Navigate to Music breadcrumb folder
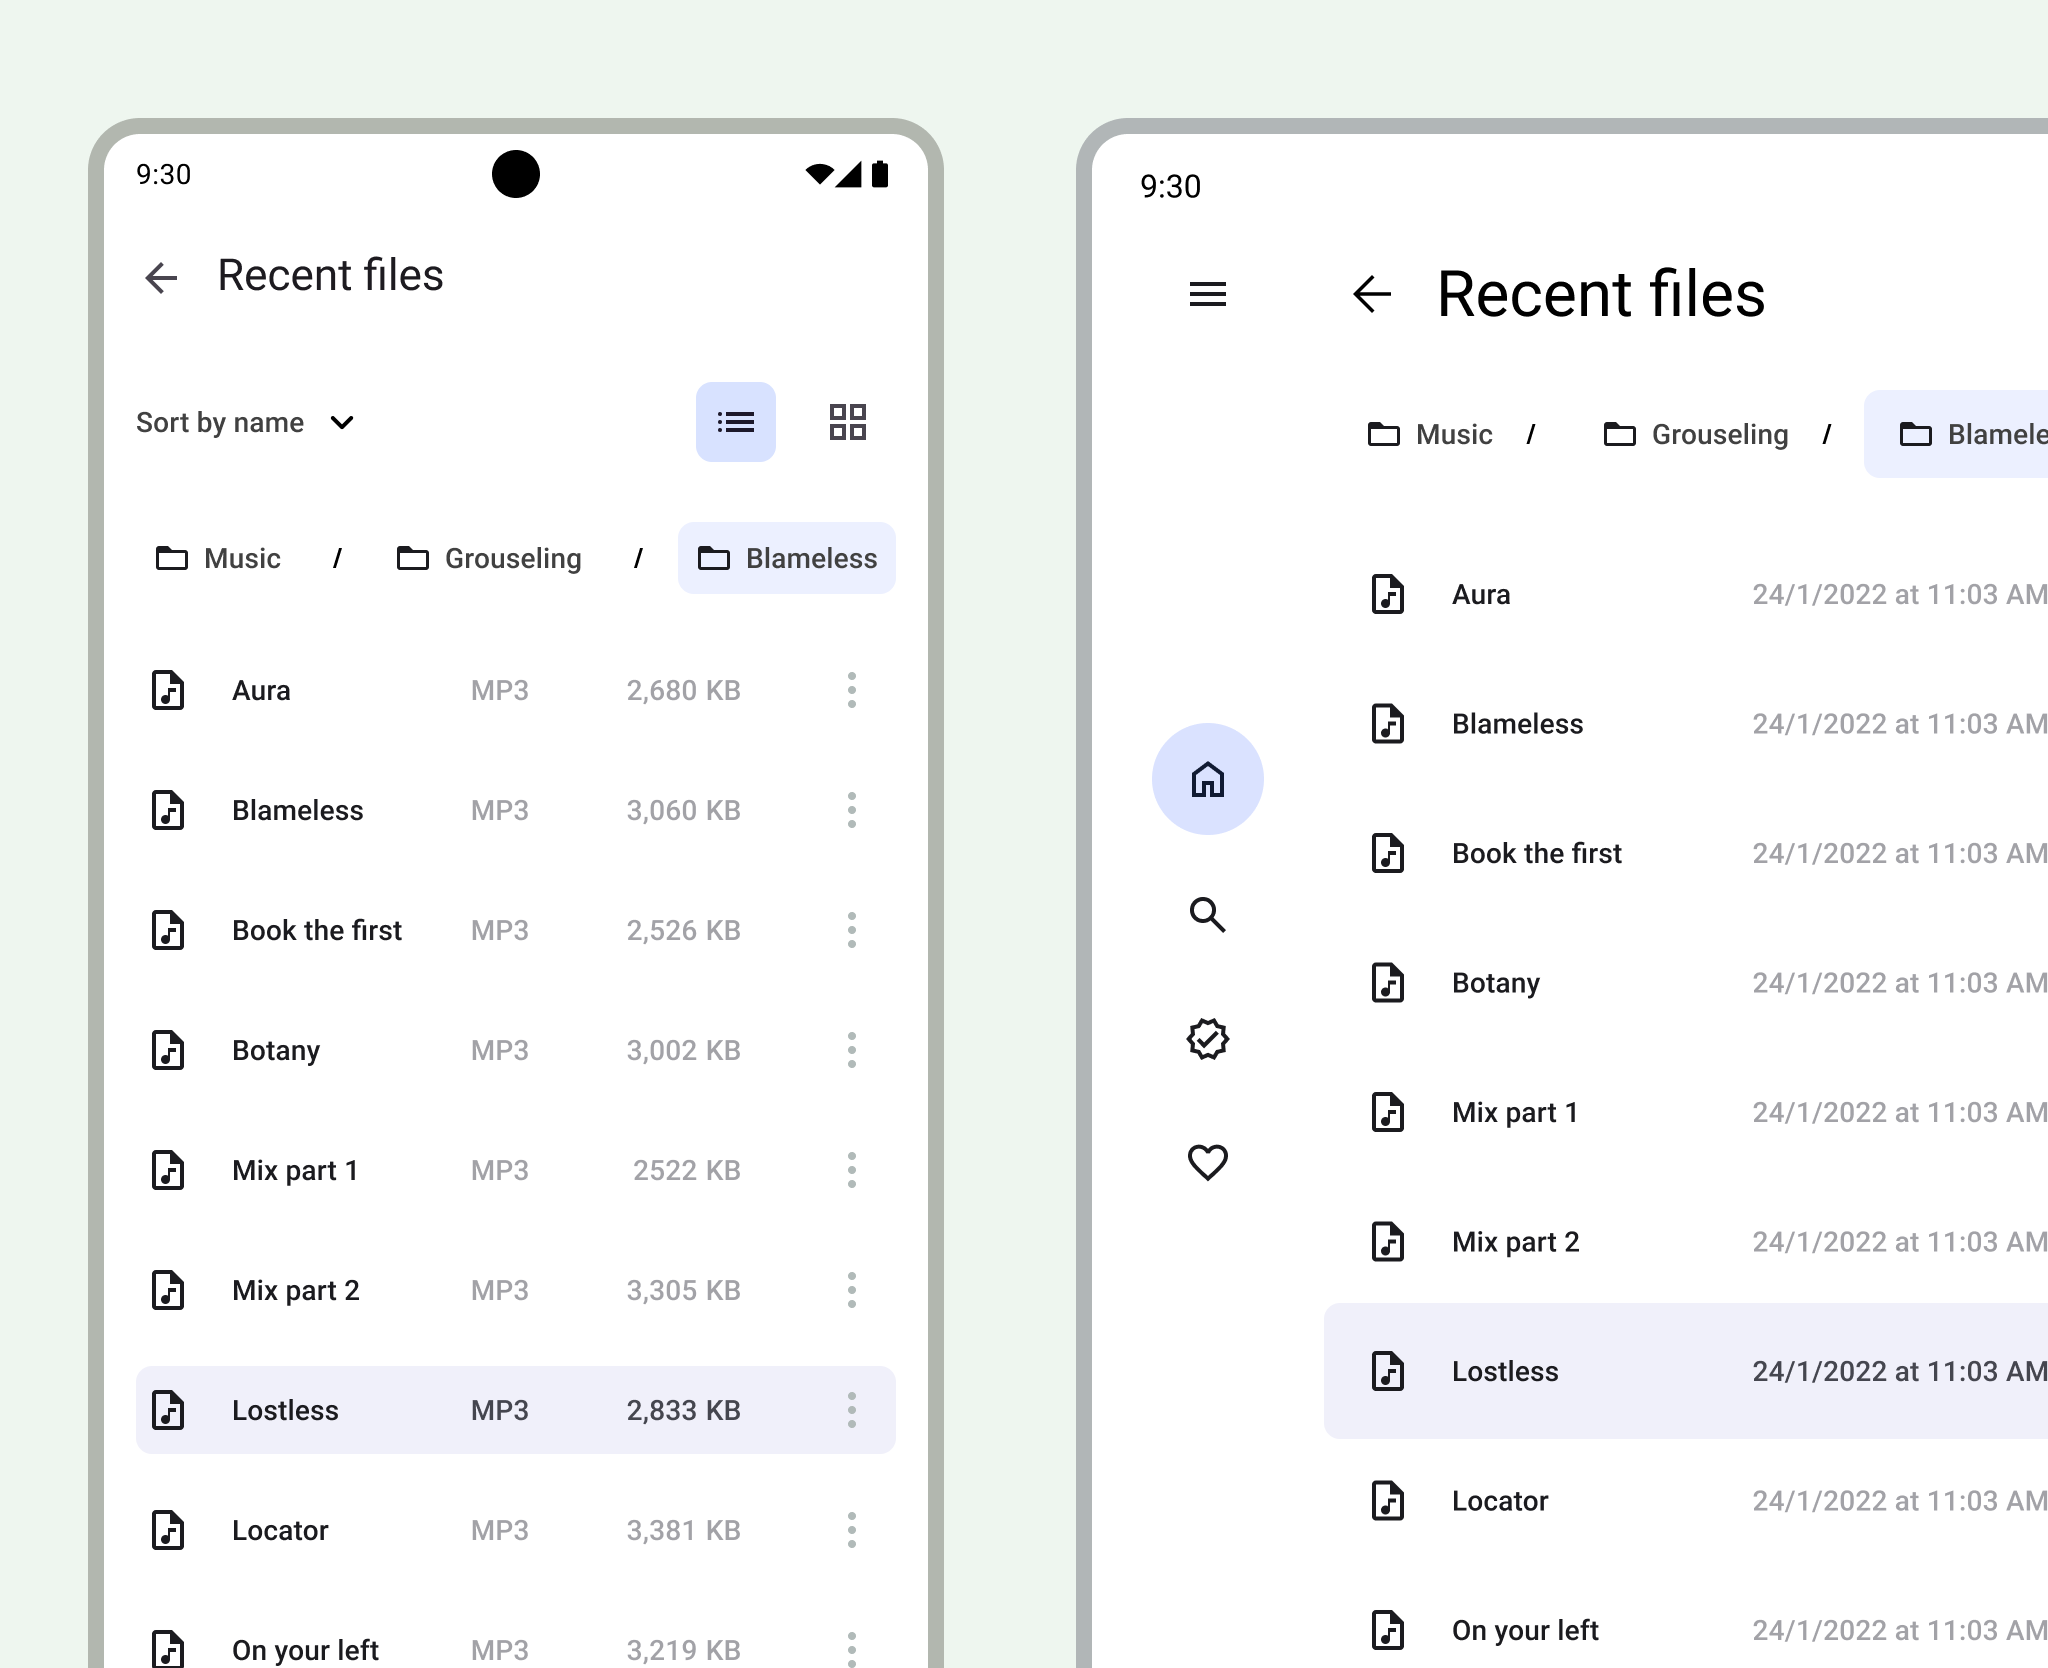The width and height of the screenshot is (2048, 1668). point(218,556)
